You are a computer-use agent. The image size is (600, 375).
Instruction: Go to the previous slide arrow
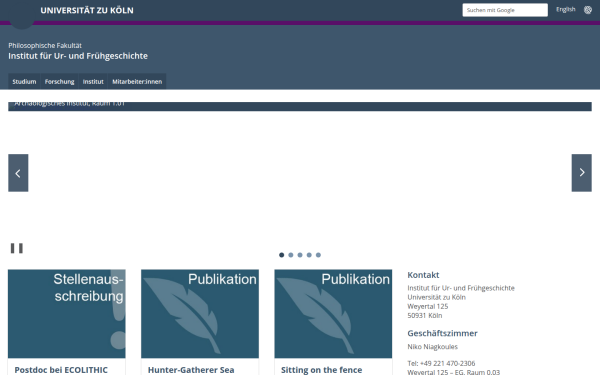click(18, 173)
